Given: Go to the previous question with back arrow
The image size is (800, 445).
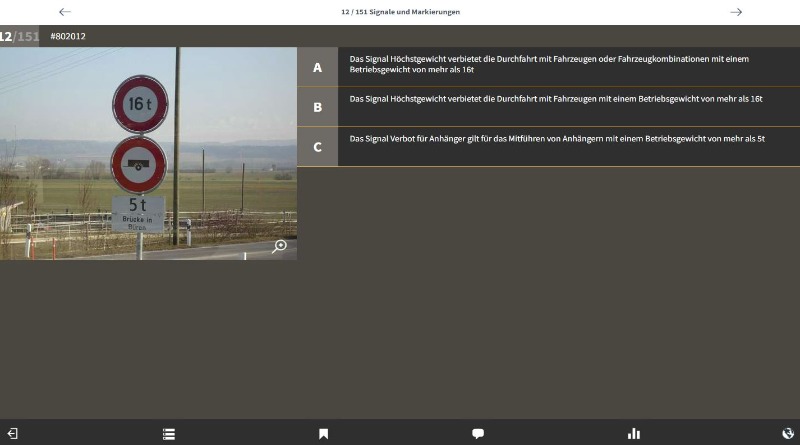Looking at the screenshot, I should pyautogui.click(x=65, y=12).
